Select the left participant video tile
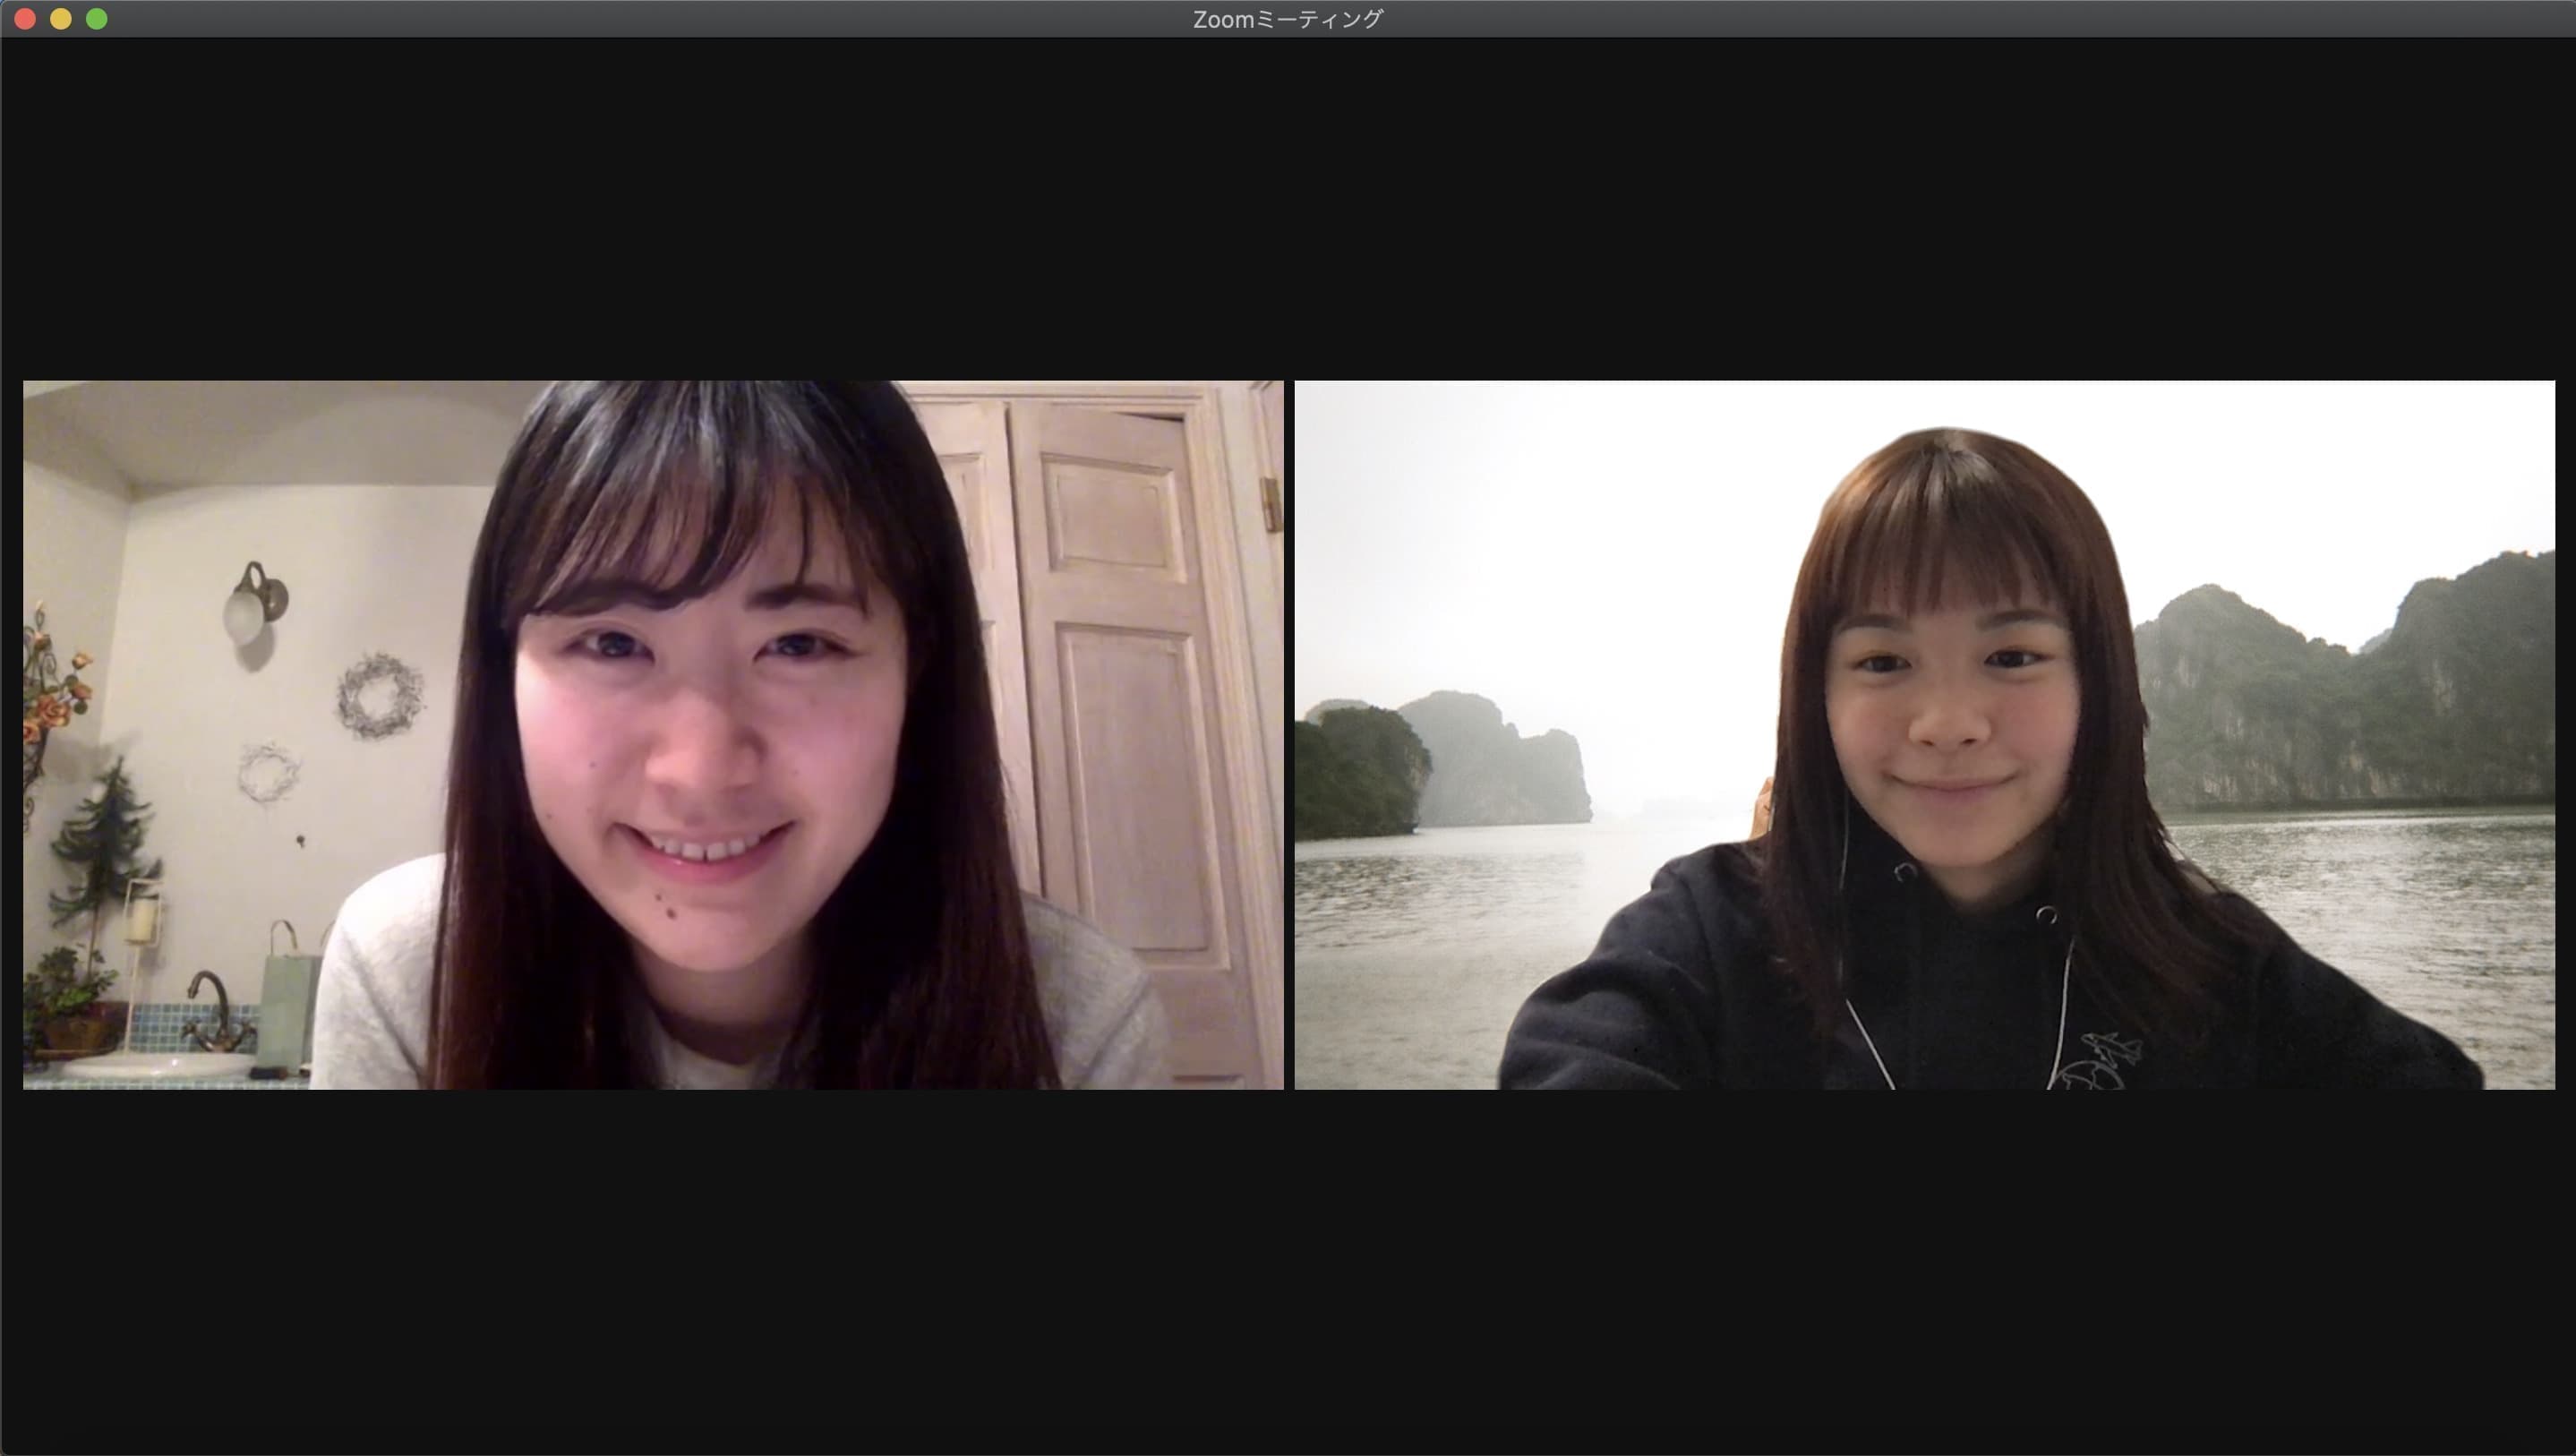Screen dimensions: 2576x1456 click(x=653, y=734)
